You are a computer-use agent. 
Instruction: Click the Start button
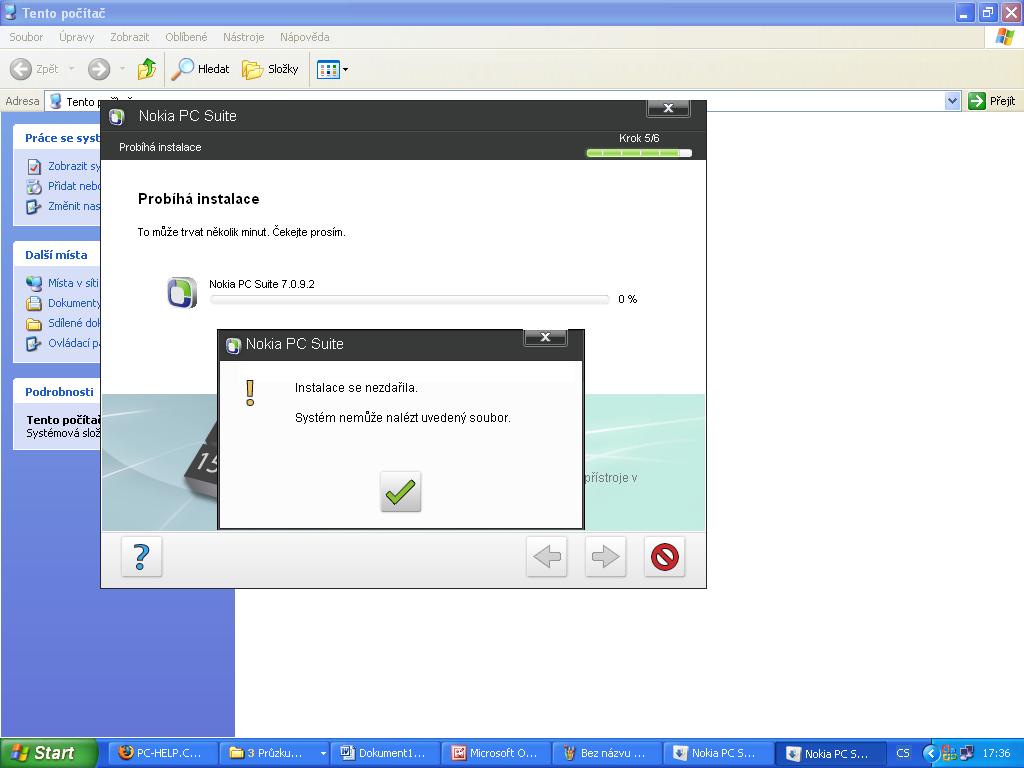point(49,753)
